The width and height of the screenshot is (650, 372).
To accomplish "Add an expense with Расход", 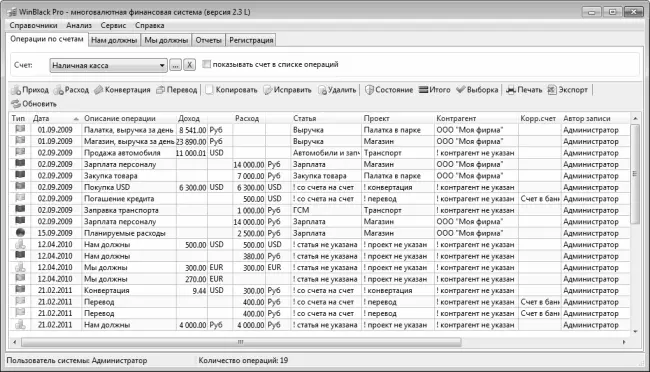I will [x=72, y=90].
